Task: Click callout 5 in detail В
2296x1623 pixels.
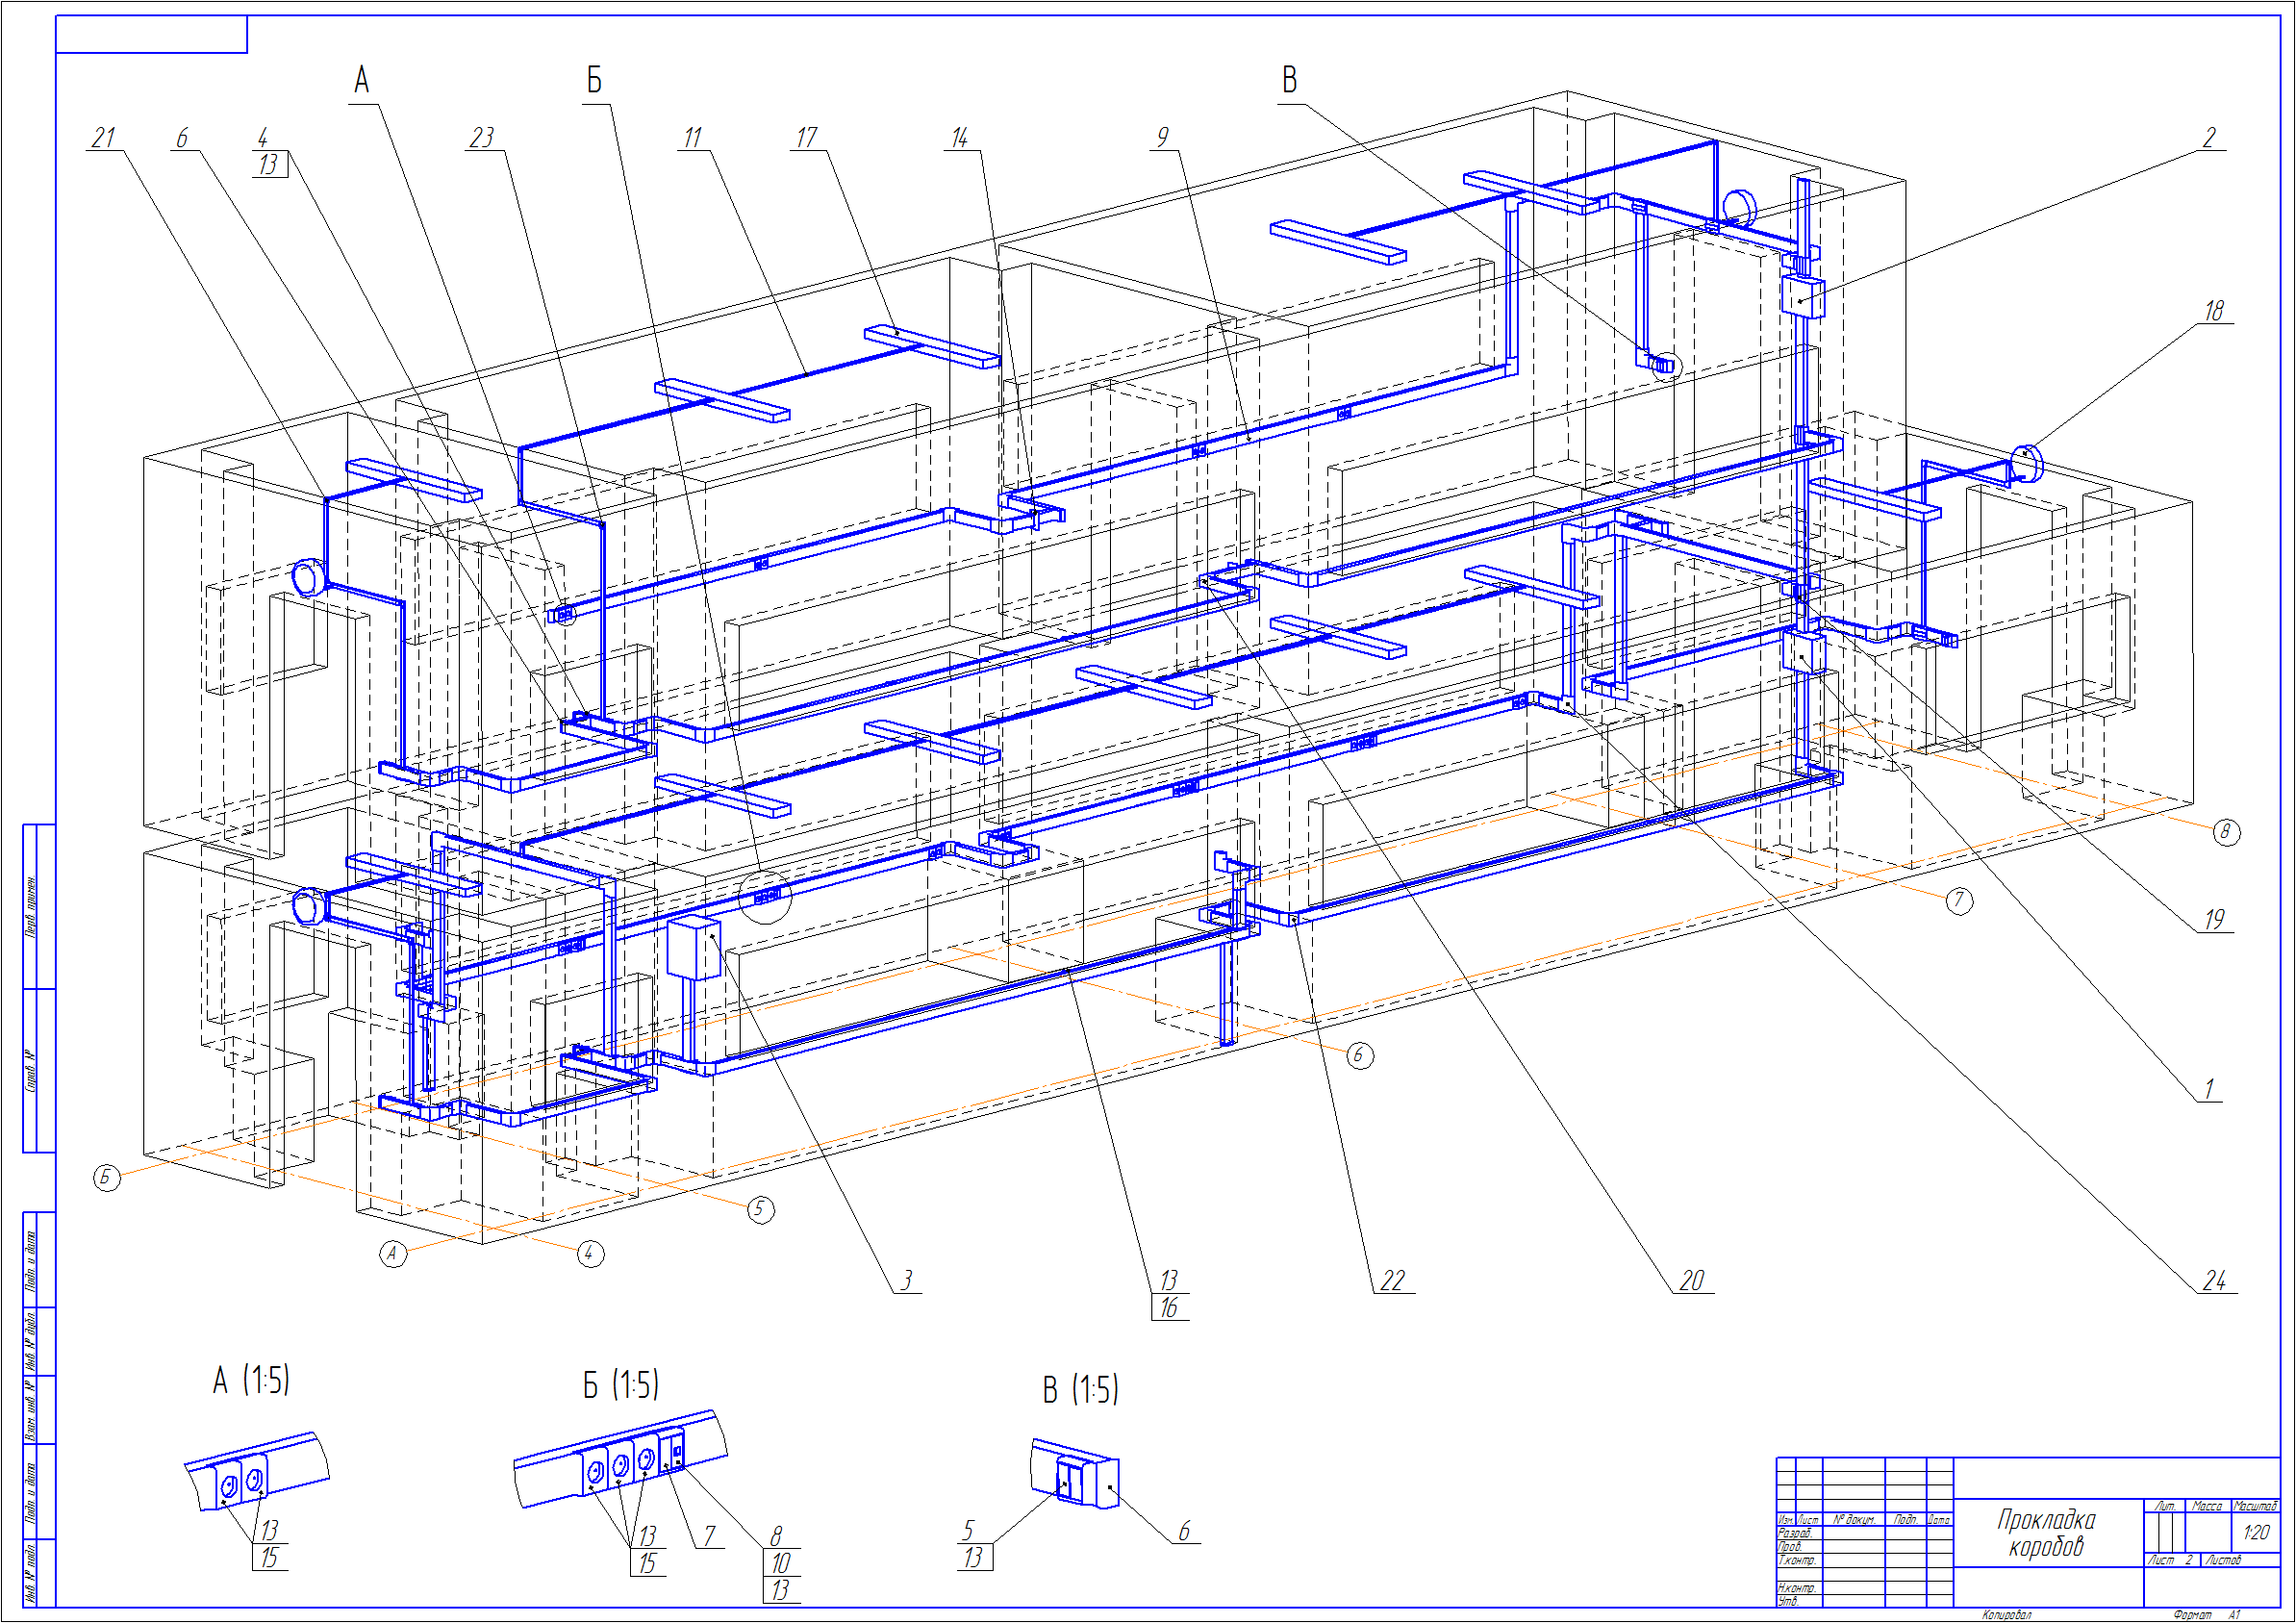Action: coord(967,1531)
